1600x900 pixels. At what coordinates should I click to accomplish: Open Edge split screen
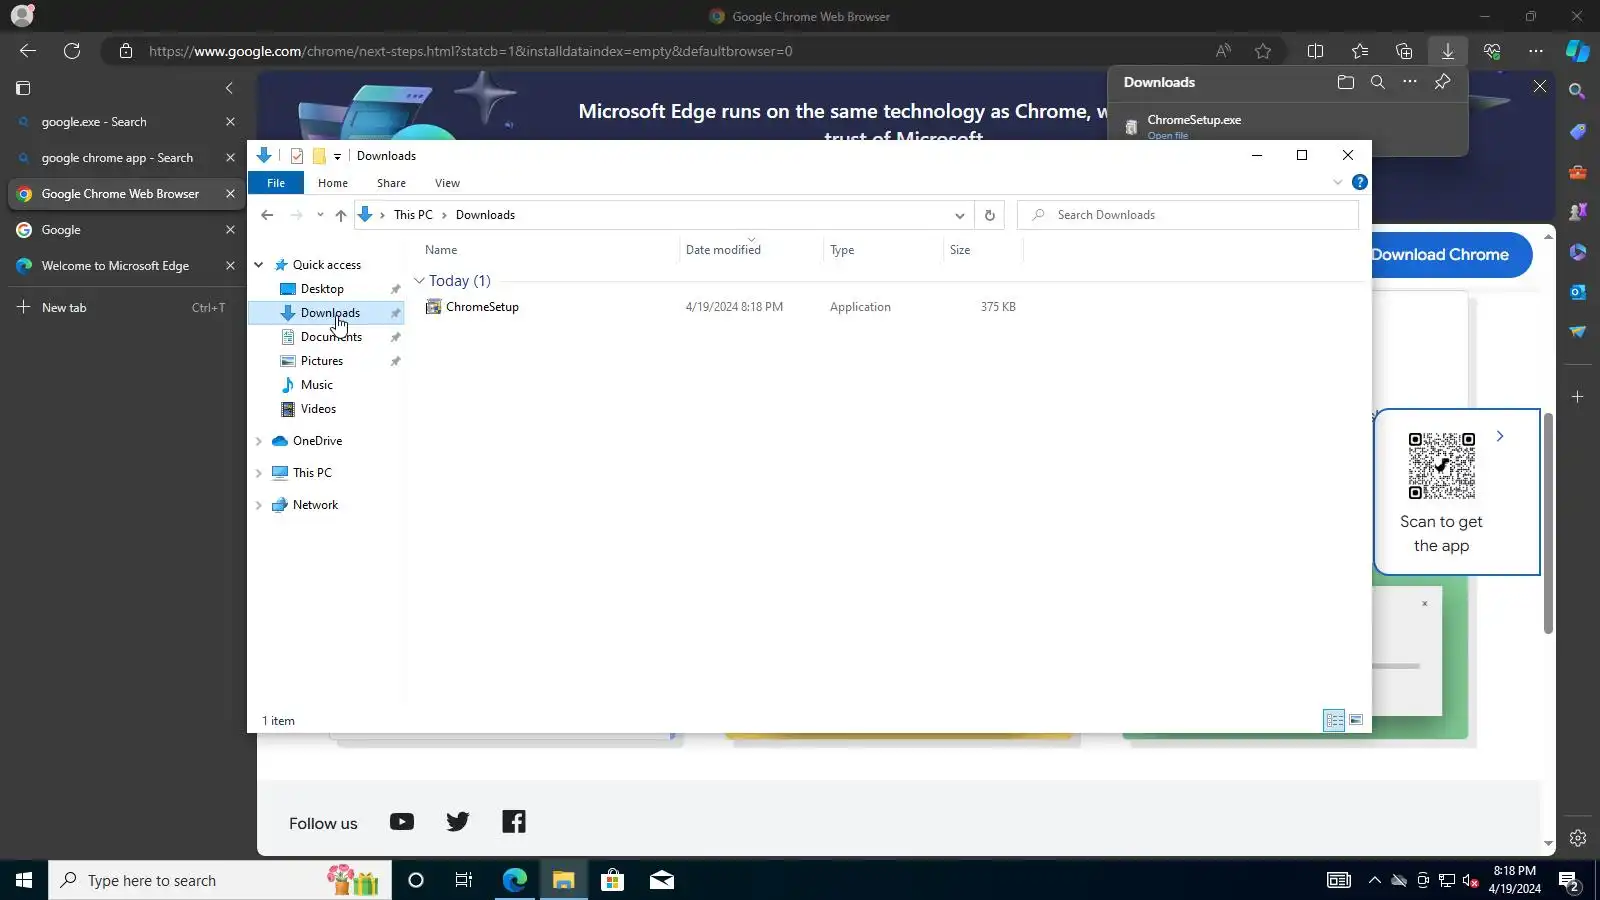(x=1316, y=51)
